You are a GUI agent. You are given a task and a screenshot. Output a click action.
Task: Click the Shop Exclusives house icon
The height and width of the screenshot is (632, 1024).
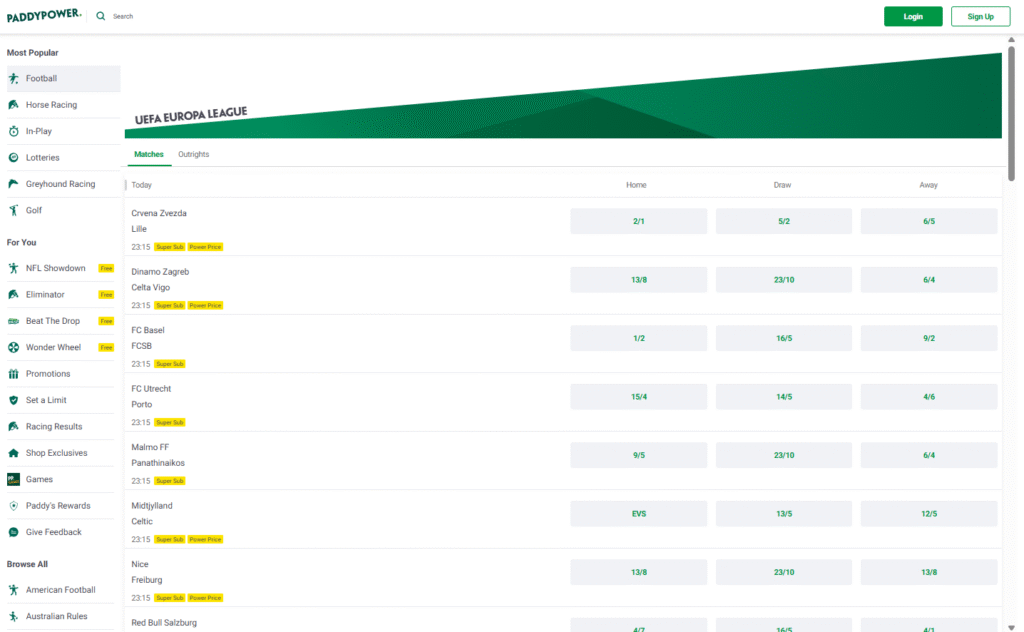[14, 453]
